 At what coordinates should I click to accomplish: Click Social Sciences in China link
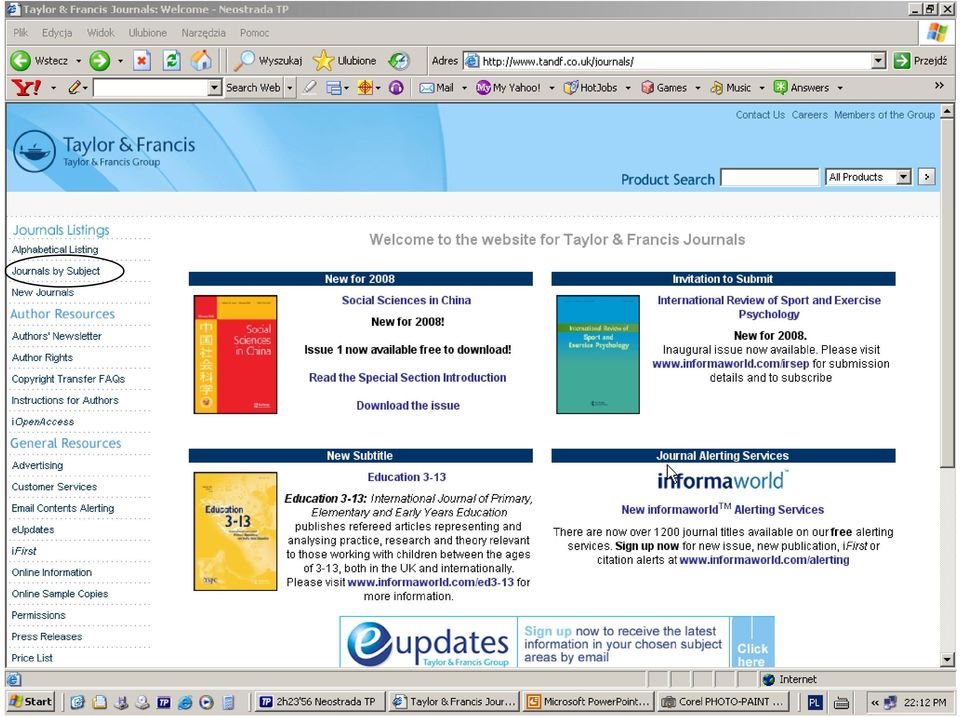tap(407, 300)
